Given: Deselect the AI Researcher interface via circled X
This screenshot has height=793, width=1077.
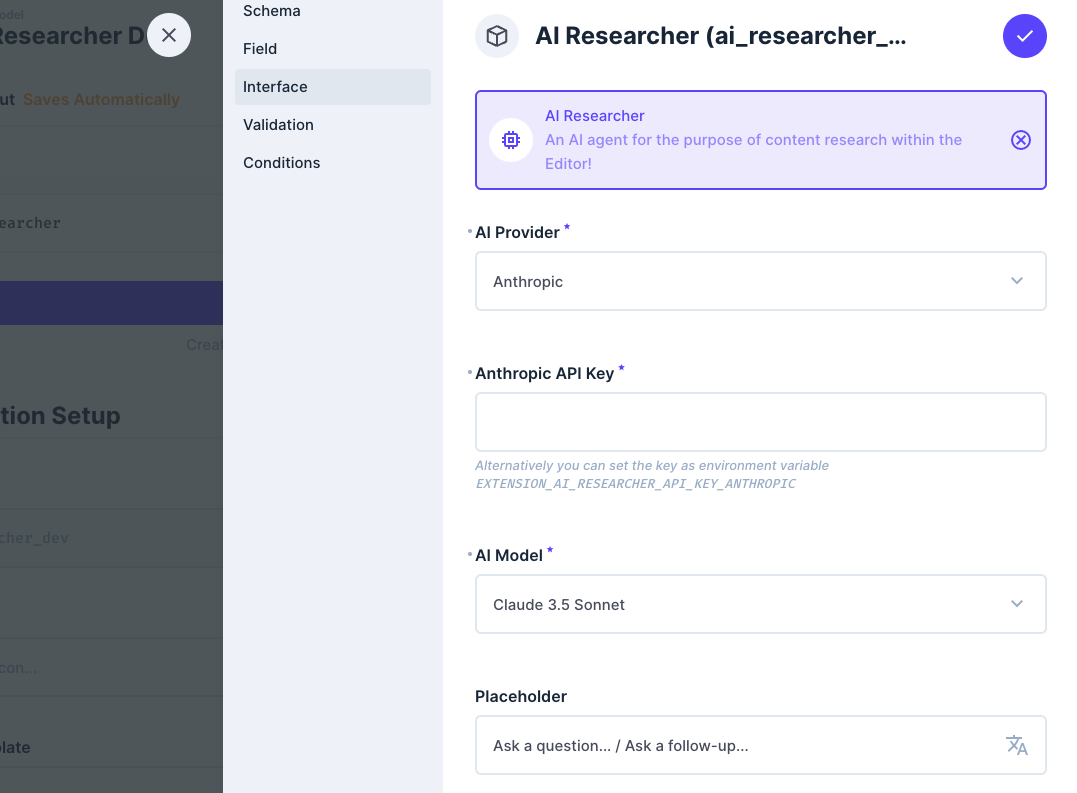Looking at the screenshot, I should click(1021, 140).
